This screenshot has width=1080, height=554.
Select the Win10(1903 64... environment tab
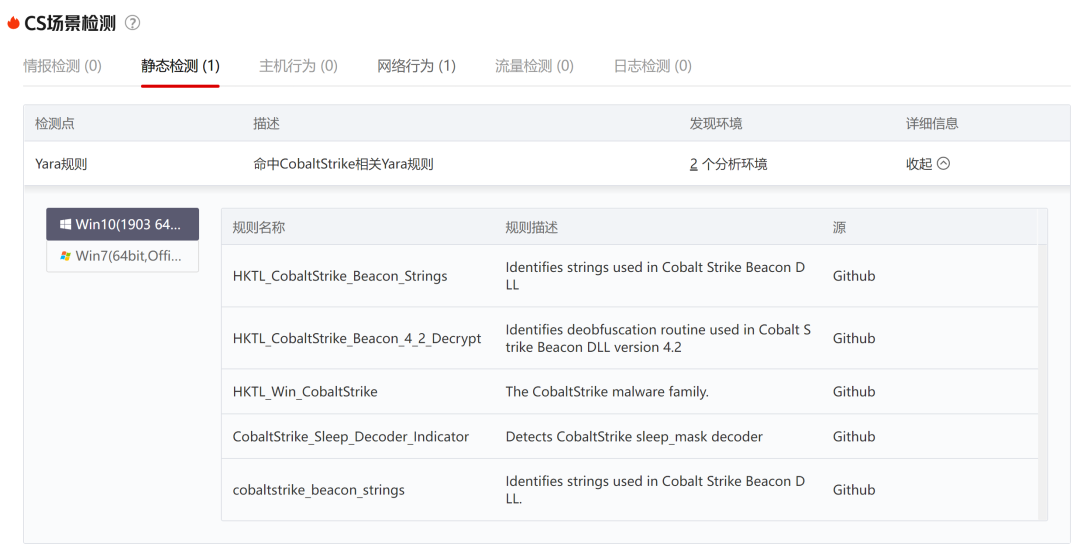(x=123, y=224)
